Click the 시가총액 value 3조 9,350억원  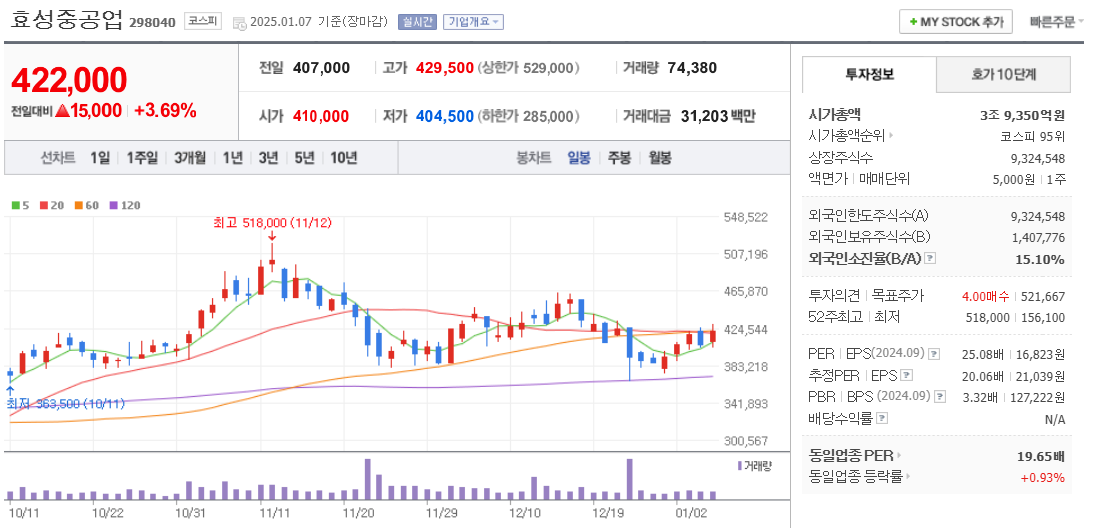click(1022, 115)
